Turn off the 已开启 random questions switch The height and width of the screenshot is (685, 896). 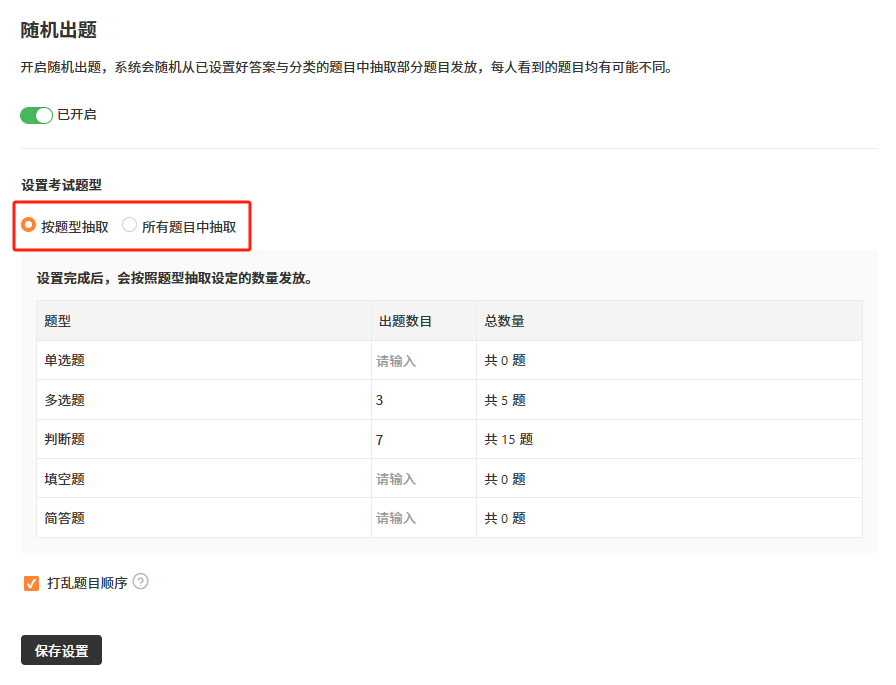[37, 115]
